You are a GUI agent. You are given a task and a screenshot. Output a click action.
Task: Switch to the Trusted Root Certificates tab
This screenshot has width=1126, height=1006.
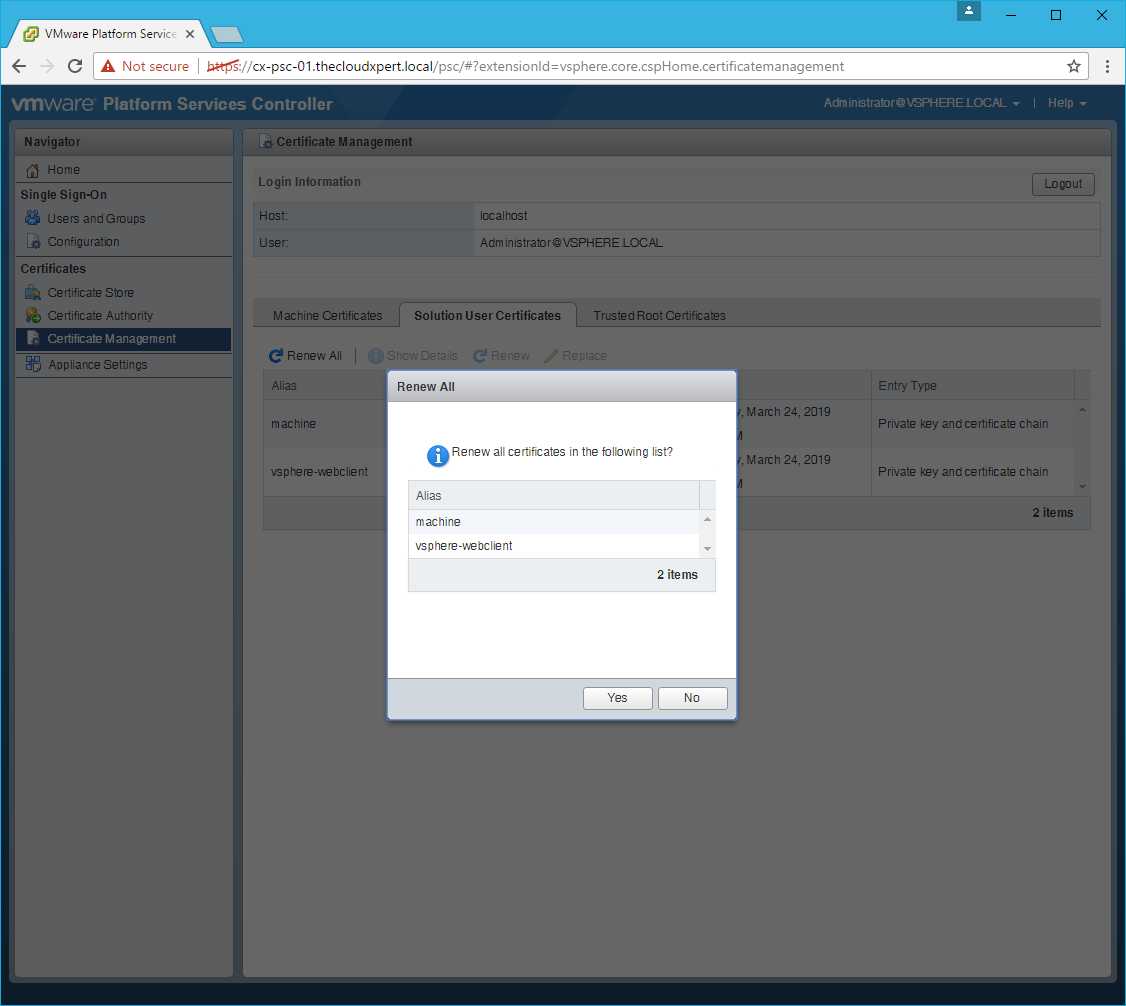tap(659, 315)
